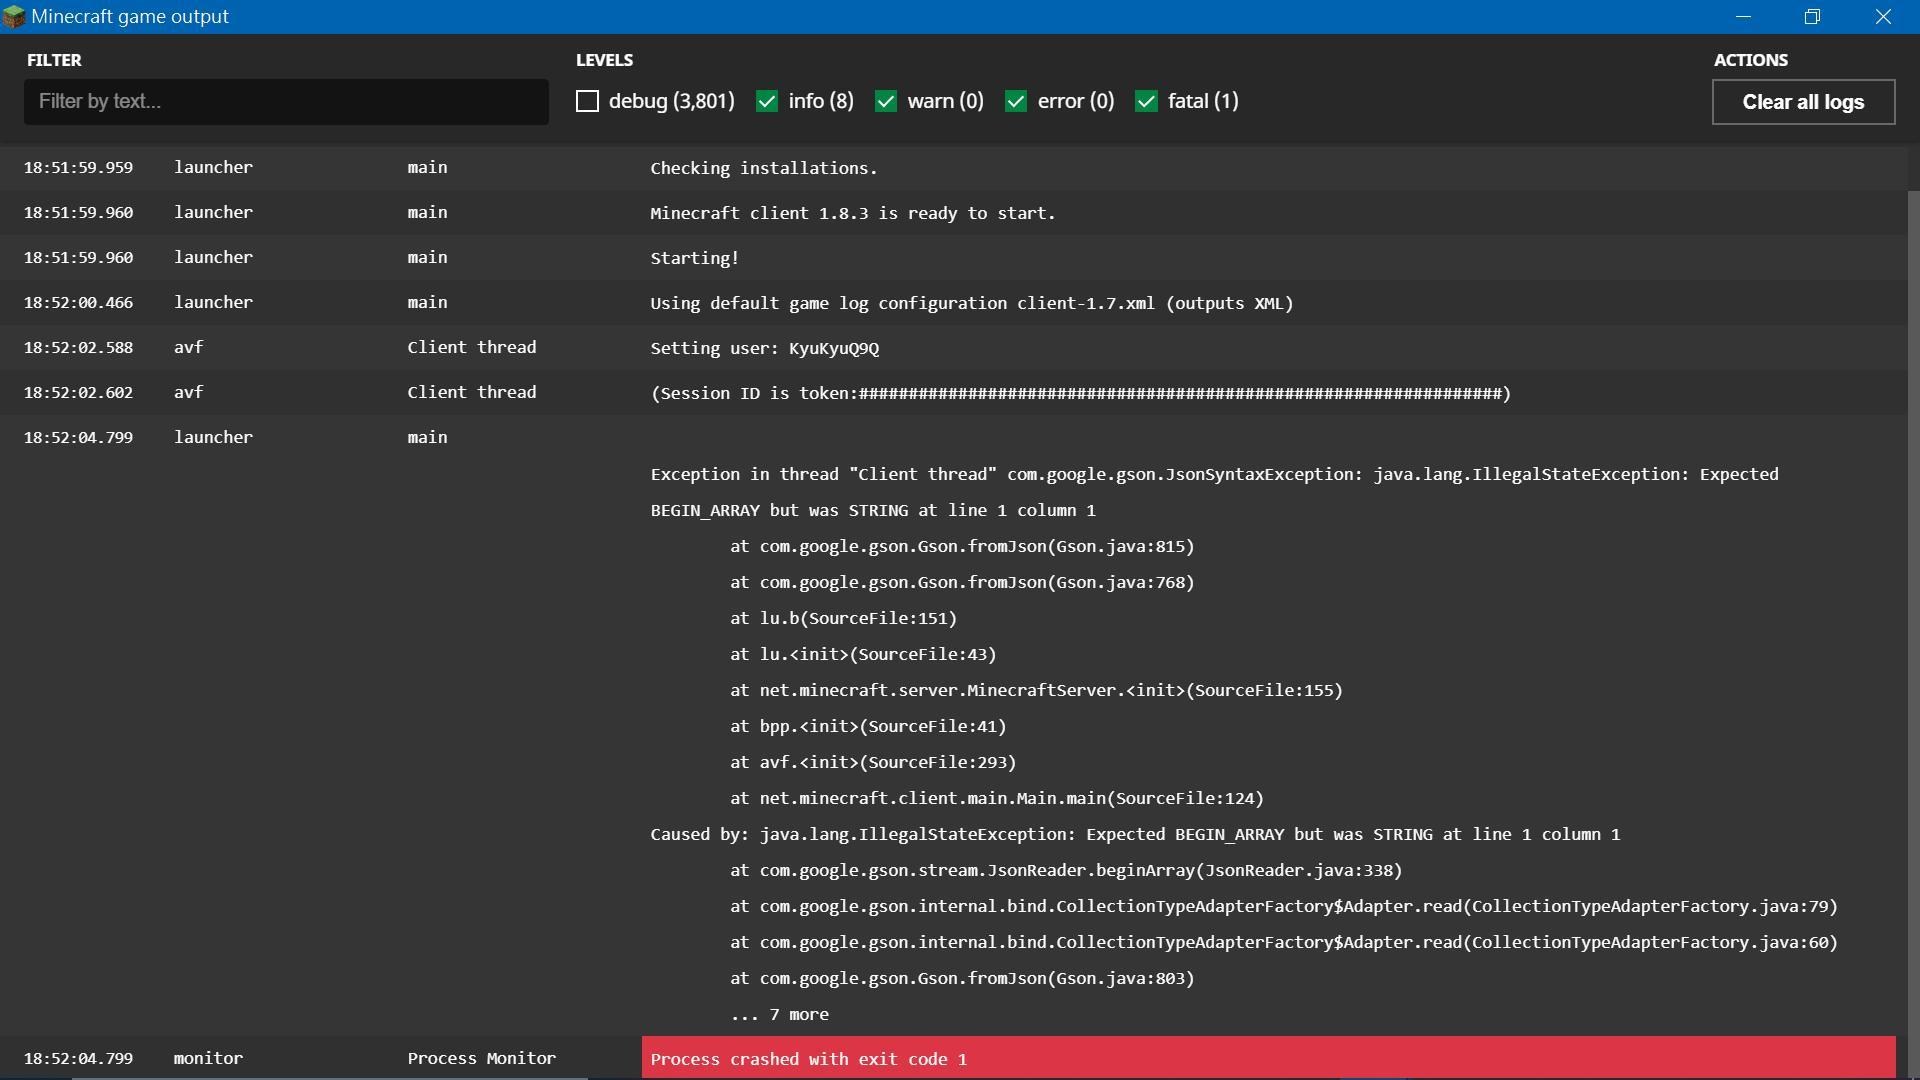Click the LEVELS heading label
Image resolution: width=1920 pixels, height=1080 pixels.
[x=604, y=60]
